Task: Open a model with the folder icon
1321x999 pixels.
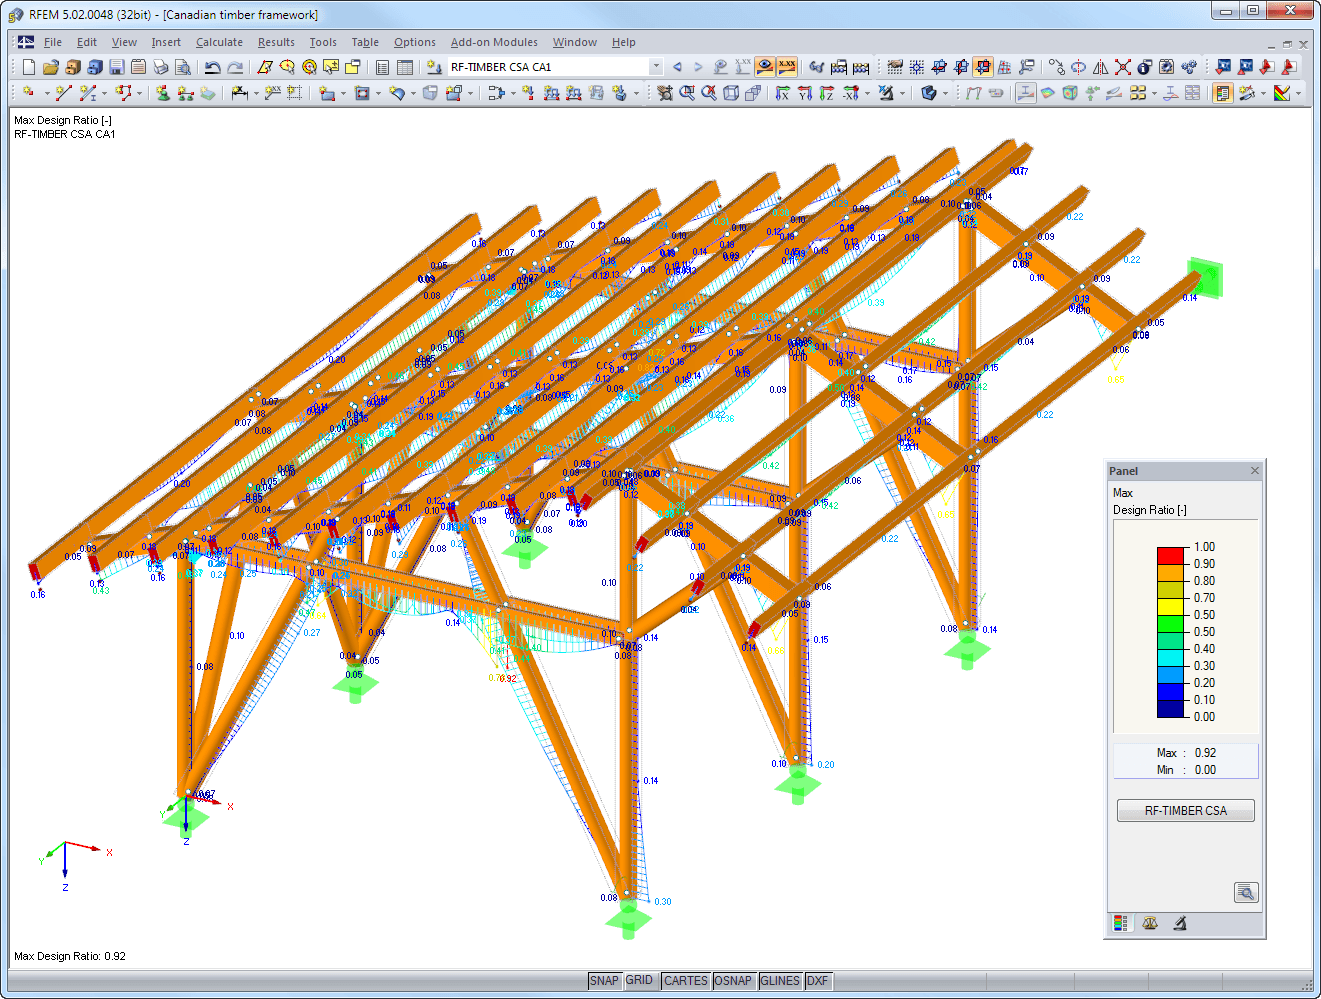Action: coord(50,66)
